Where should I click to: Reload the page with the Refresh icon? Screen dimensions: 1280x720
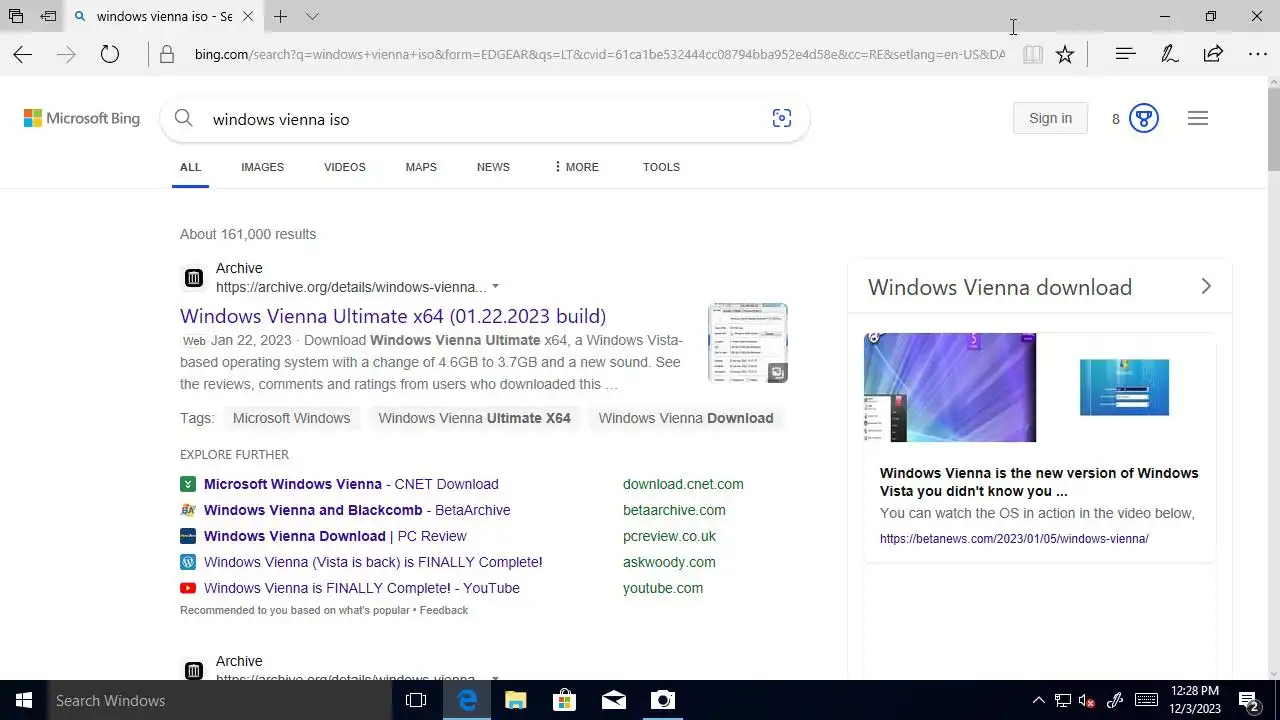110,55
